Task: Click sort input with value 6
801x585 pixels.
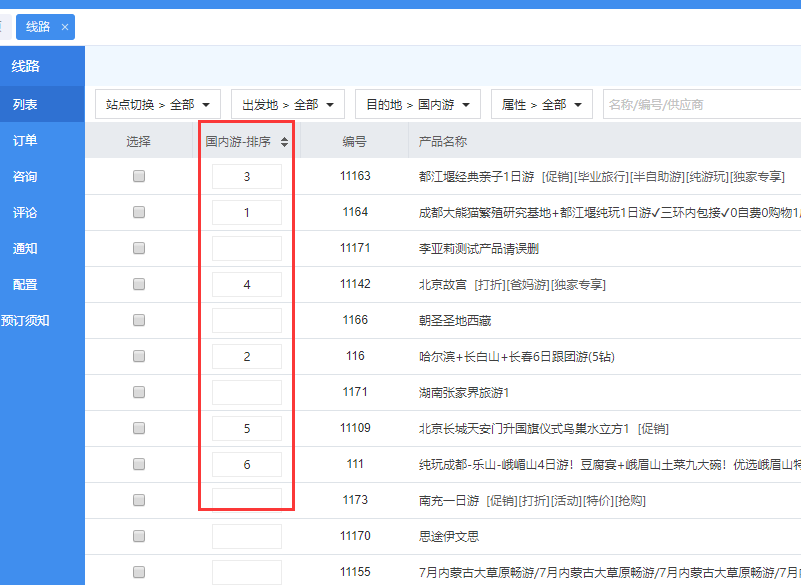Action: [246, 464]
